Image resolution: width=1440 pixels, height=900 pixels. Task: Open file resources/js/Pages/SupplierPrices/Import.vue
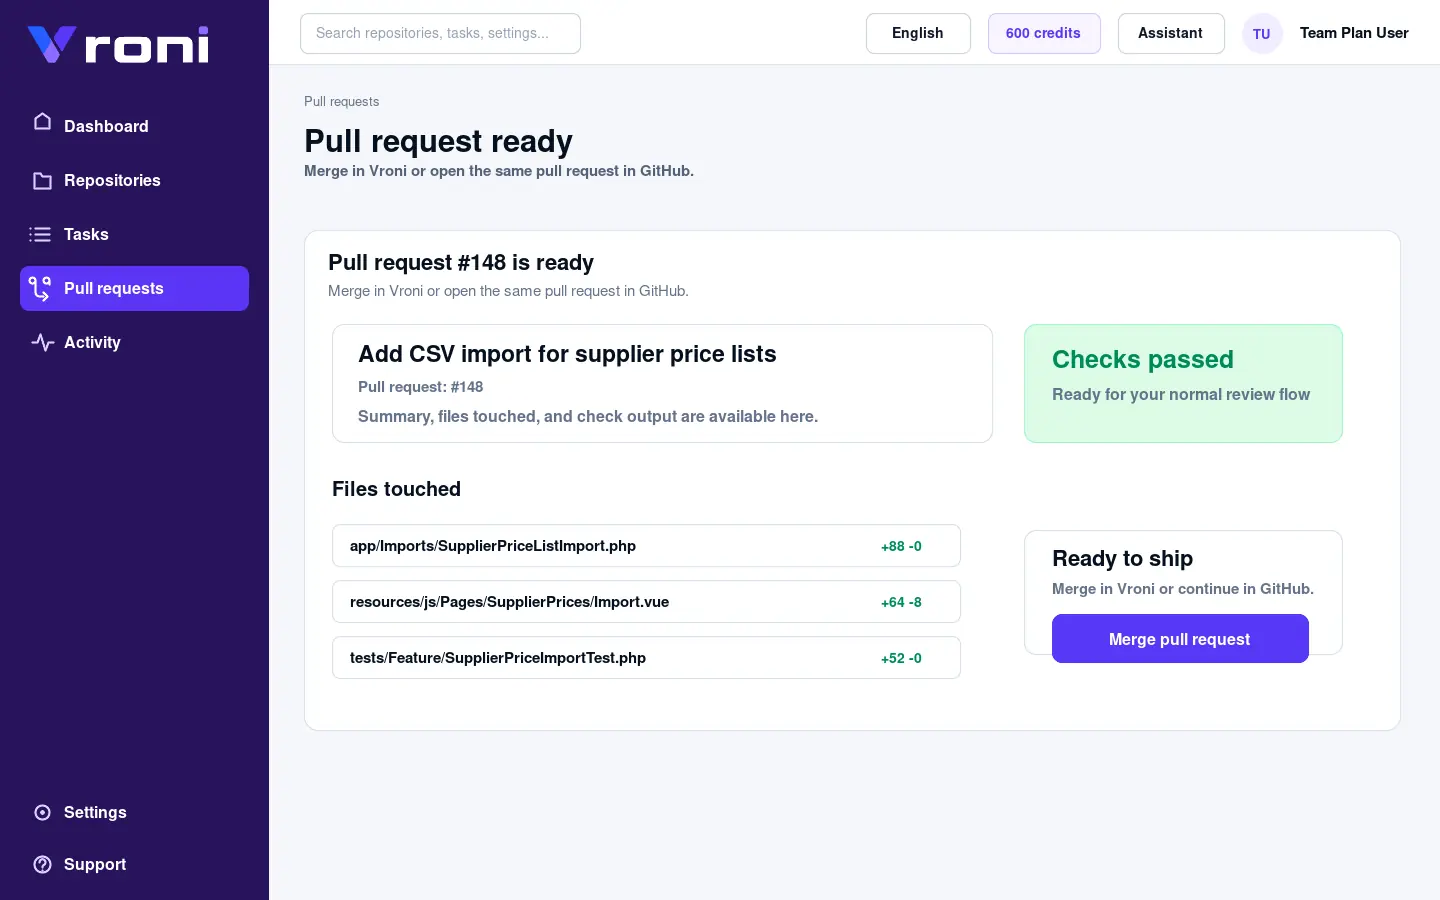pos(646,602)
